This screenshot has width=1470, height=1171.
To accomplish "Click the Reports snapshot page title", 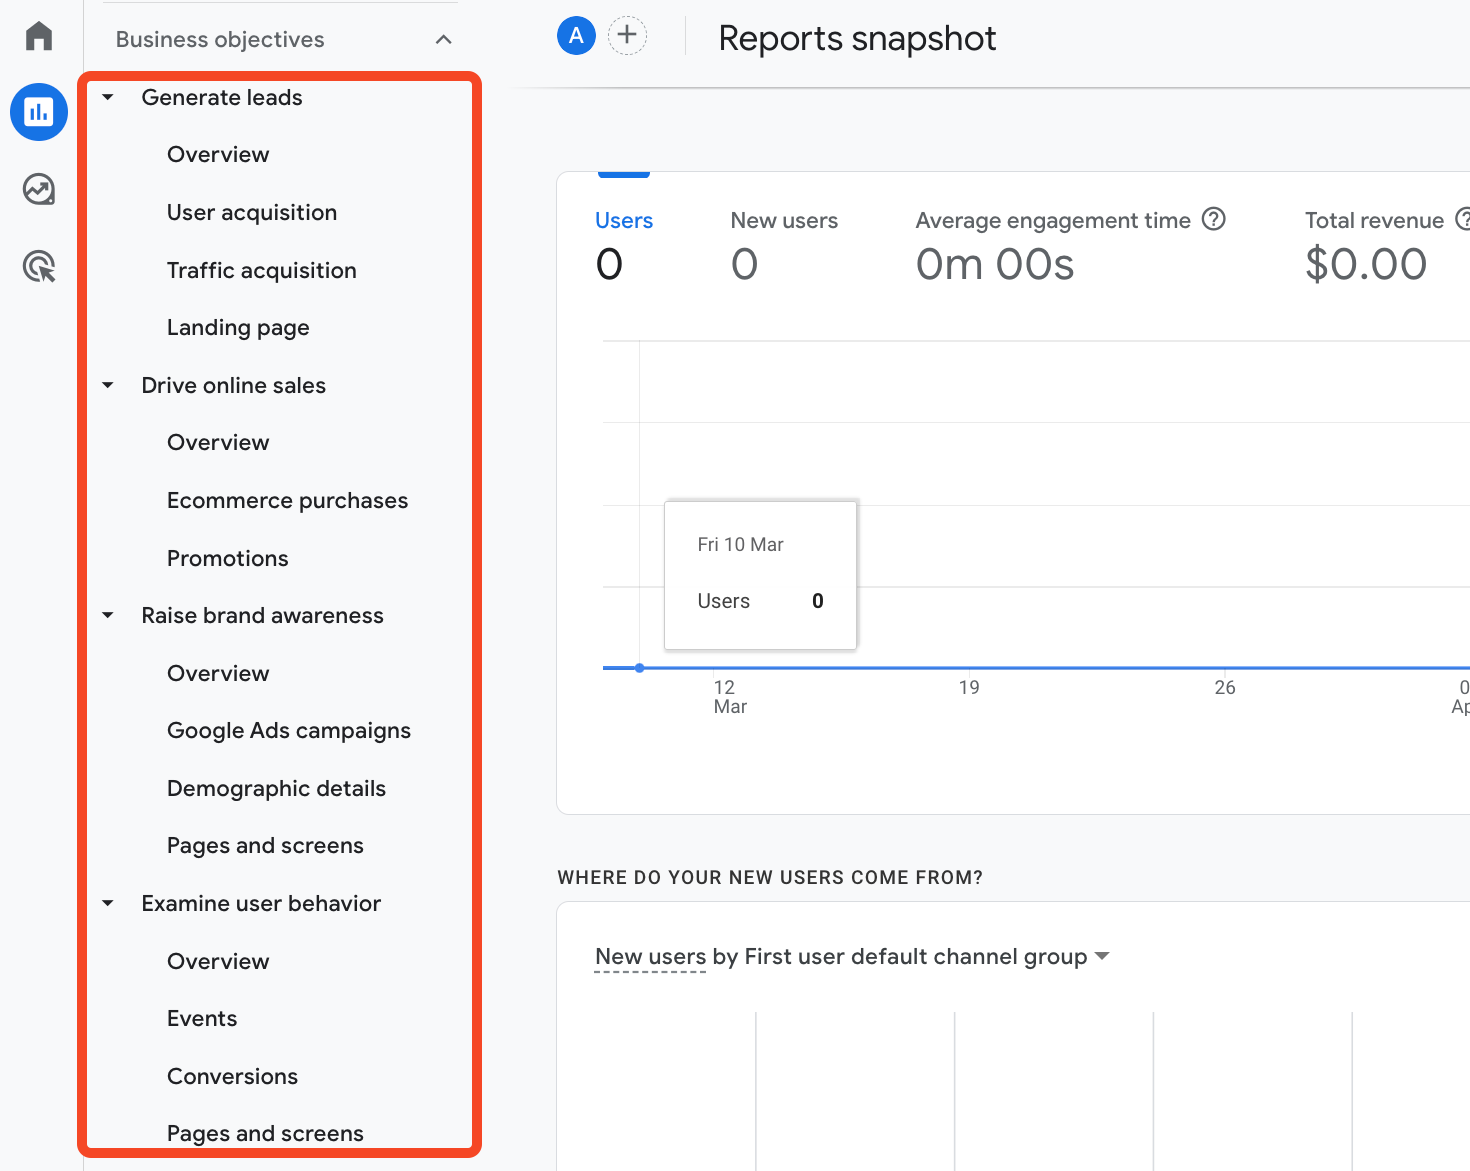I will click(x=857, y=38).
